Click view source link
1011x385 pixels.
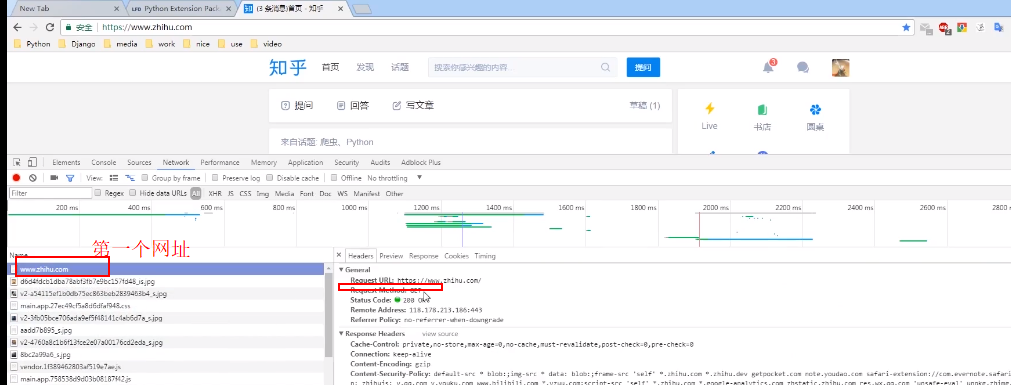[440, 333]
